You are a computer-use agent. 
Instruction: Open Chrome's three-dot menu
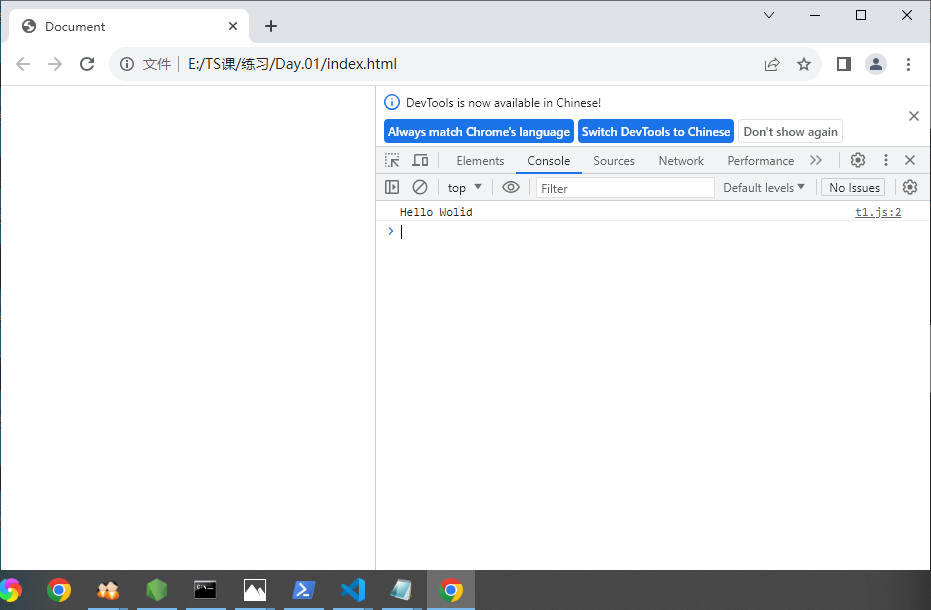coord(908,63)
